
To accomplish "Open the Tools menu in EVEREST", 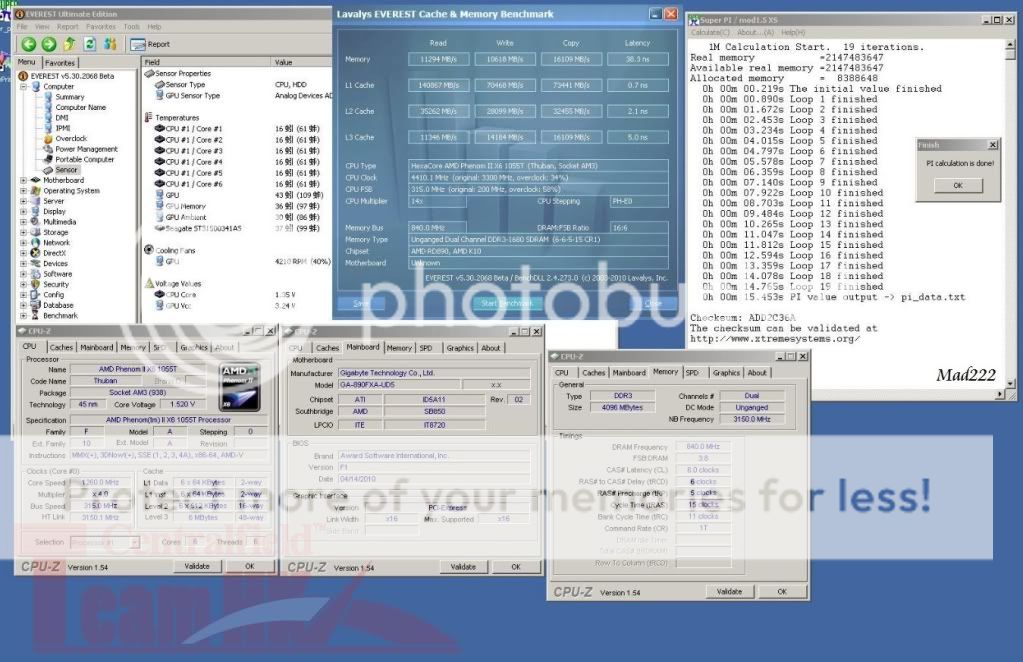I will point(131,26).
